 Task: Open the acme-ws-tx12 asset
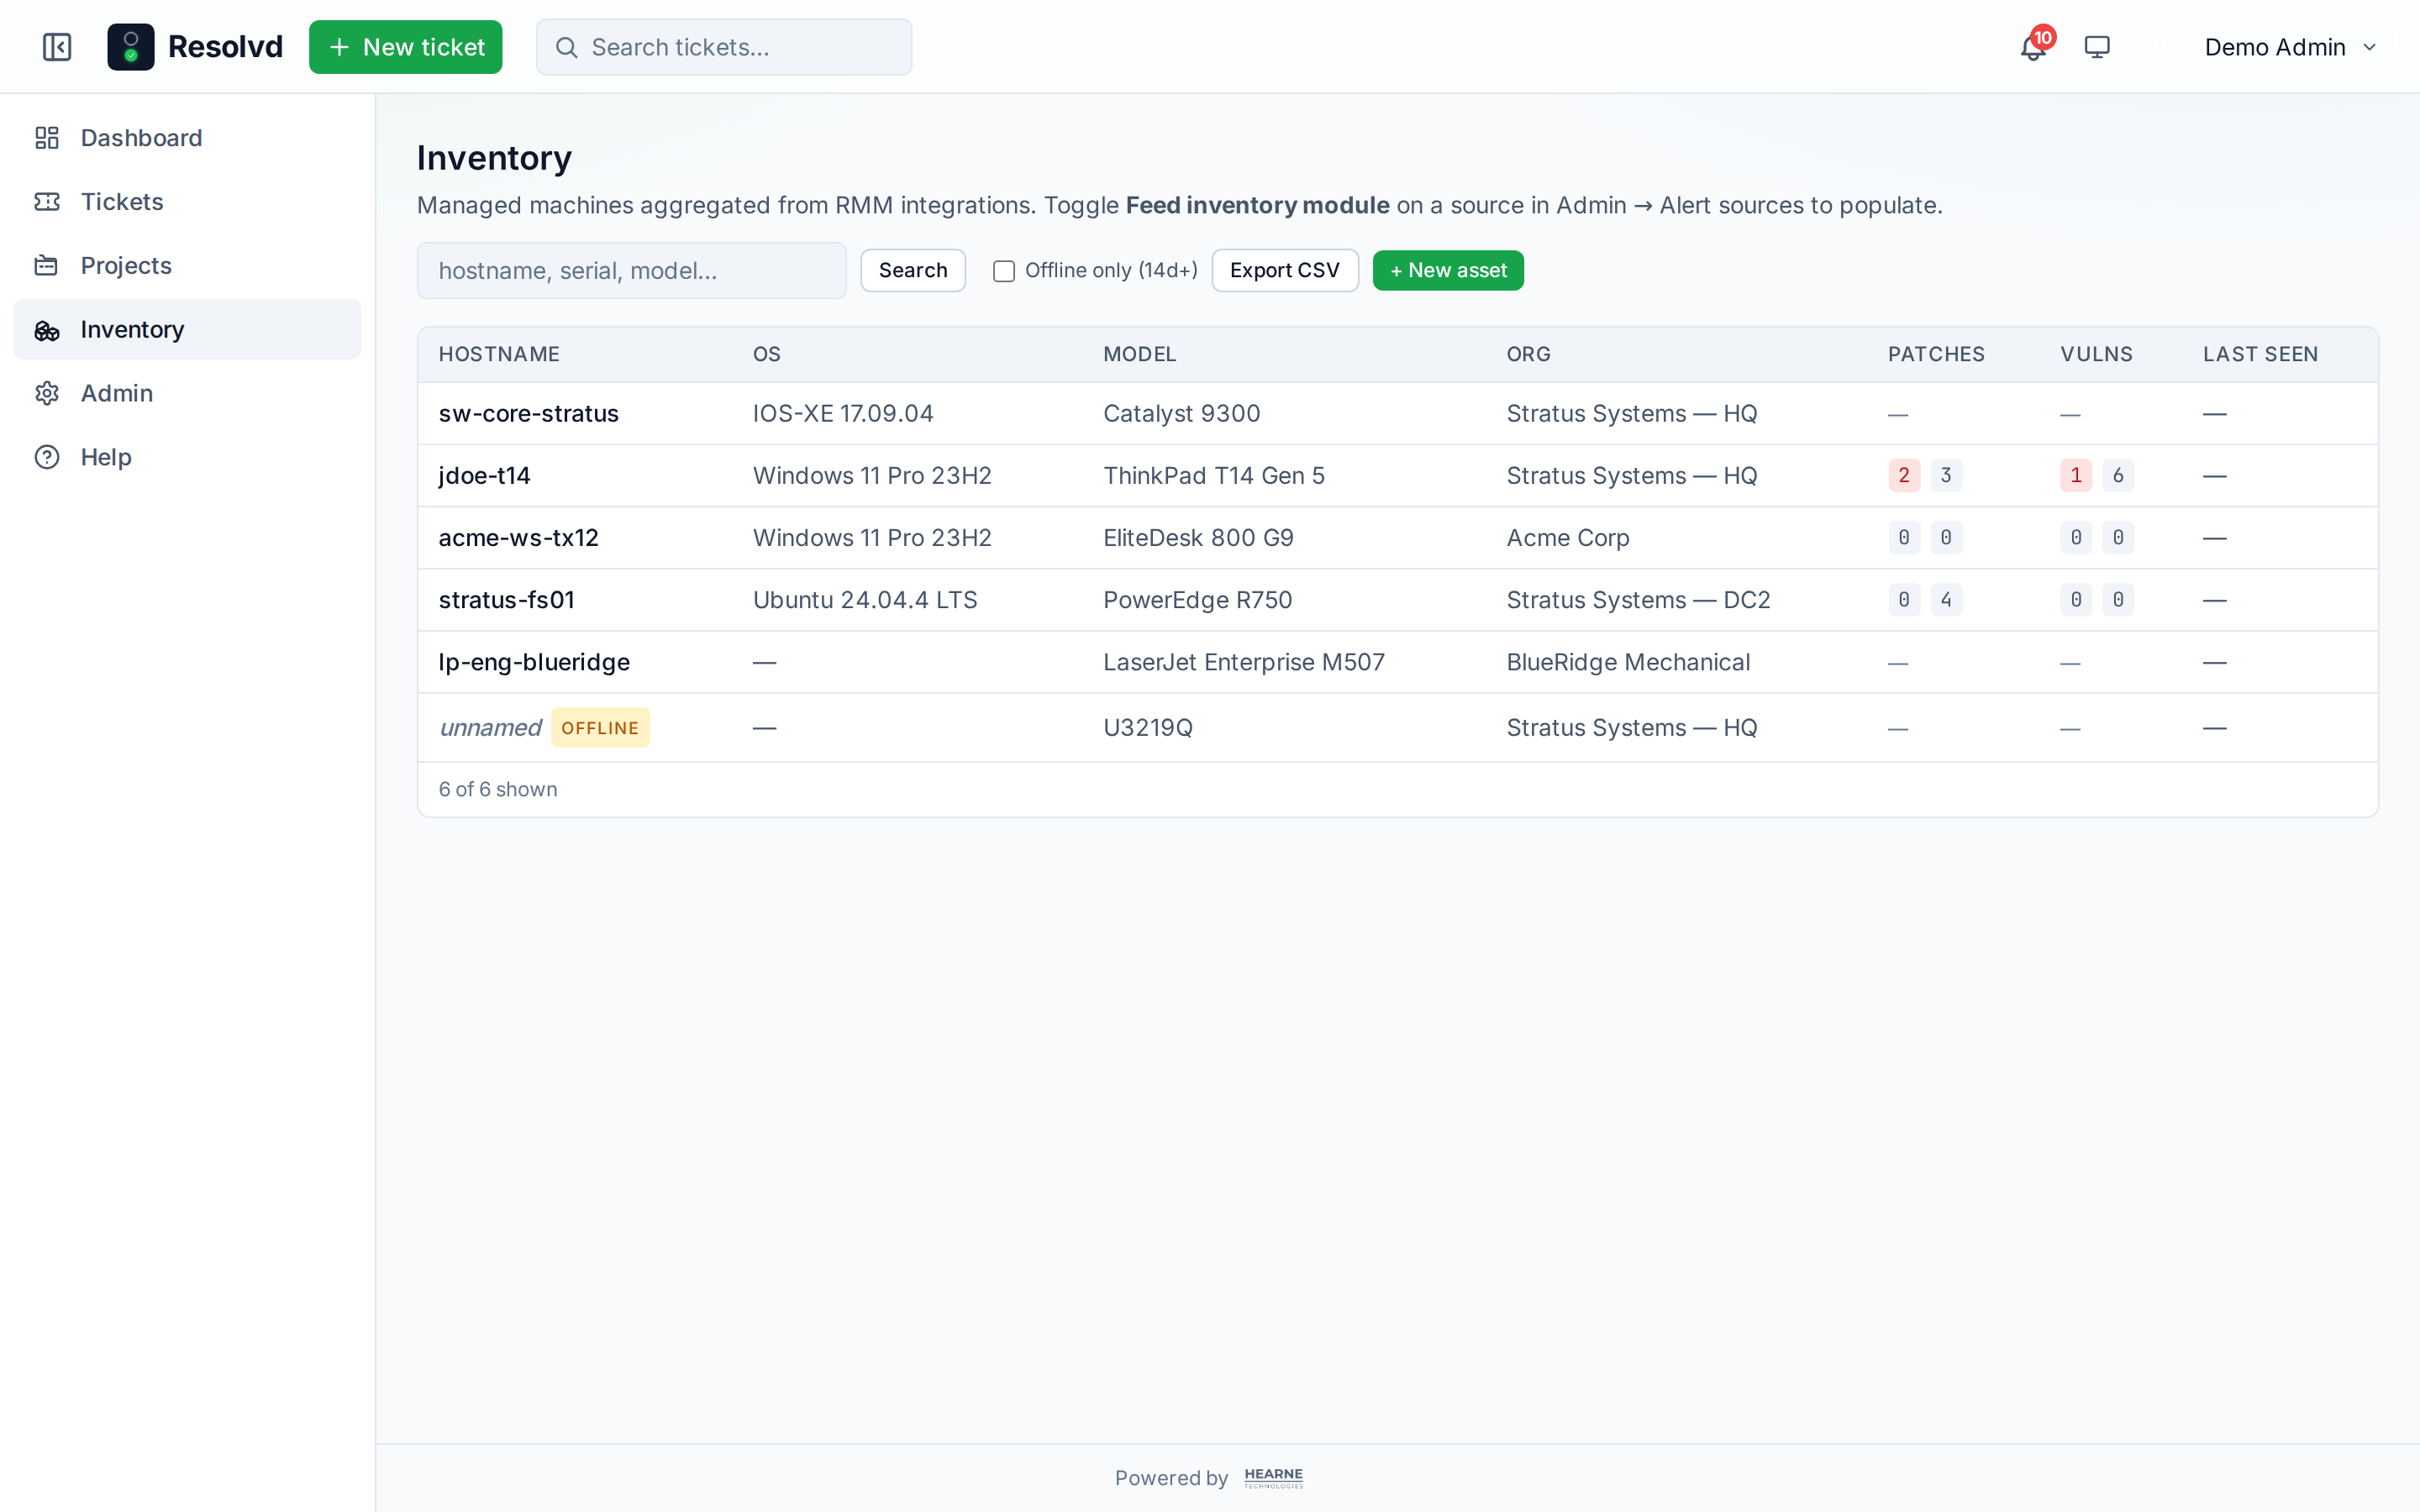point(519,538)
